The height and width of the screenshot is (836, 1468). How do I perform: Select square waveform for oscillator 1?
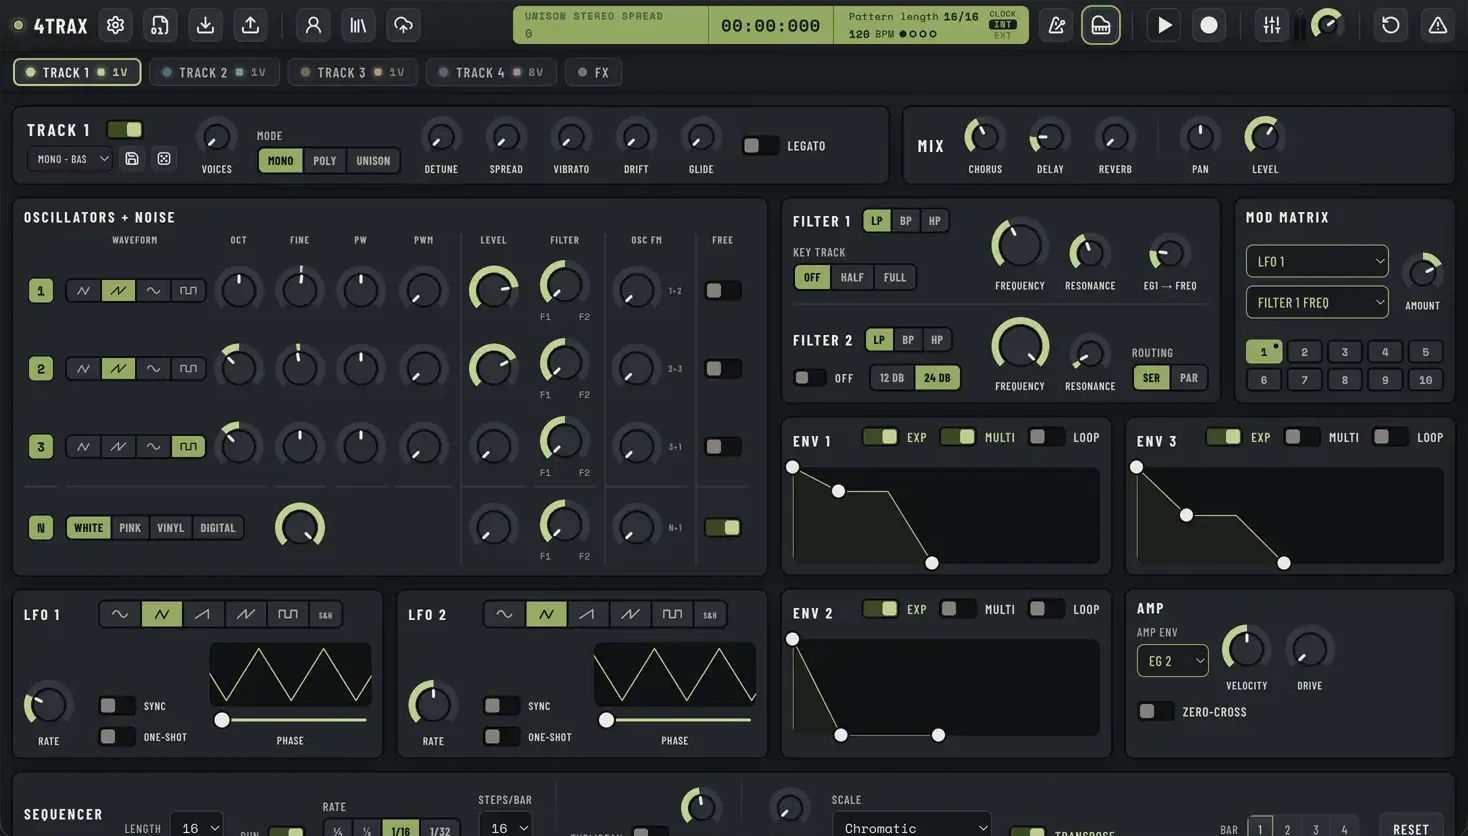188,291
